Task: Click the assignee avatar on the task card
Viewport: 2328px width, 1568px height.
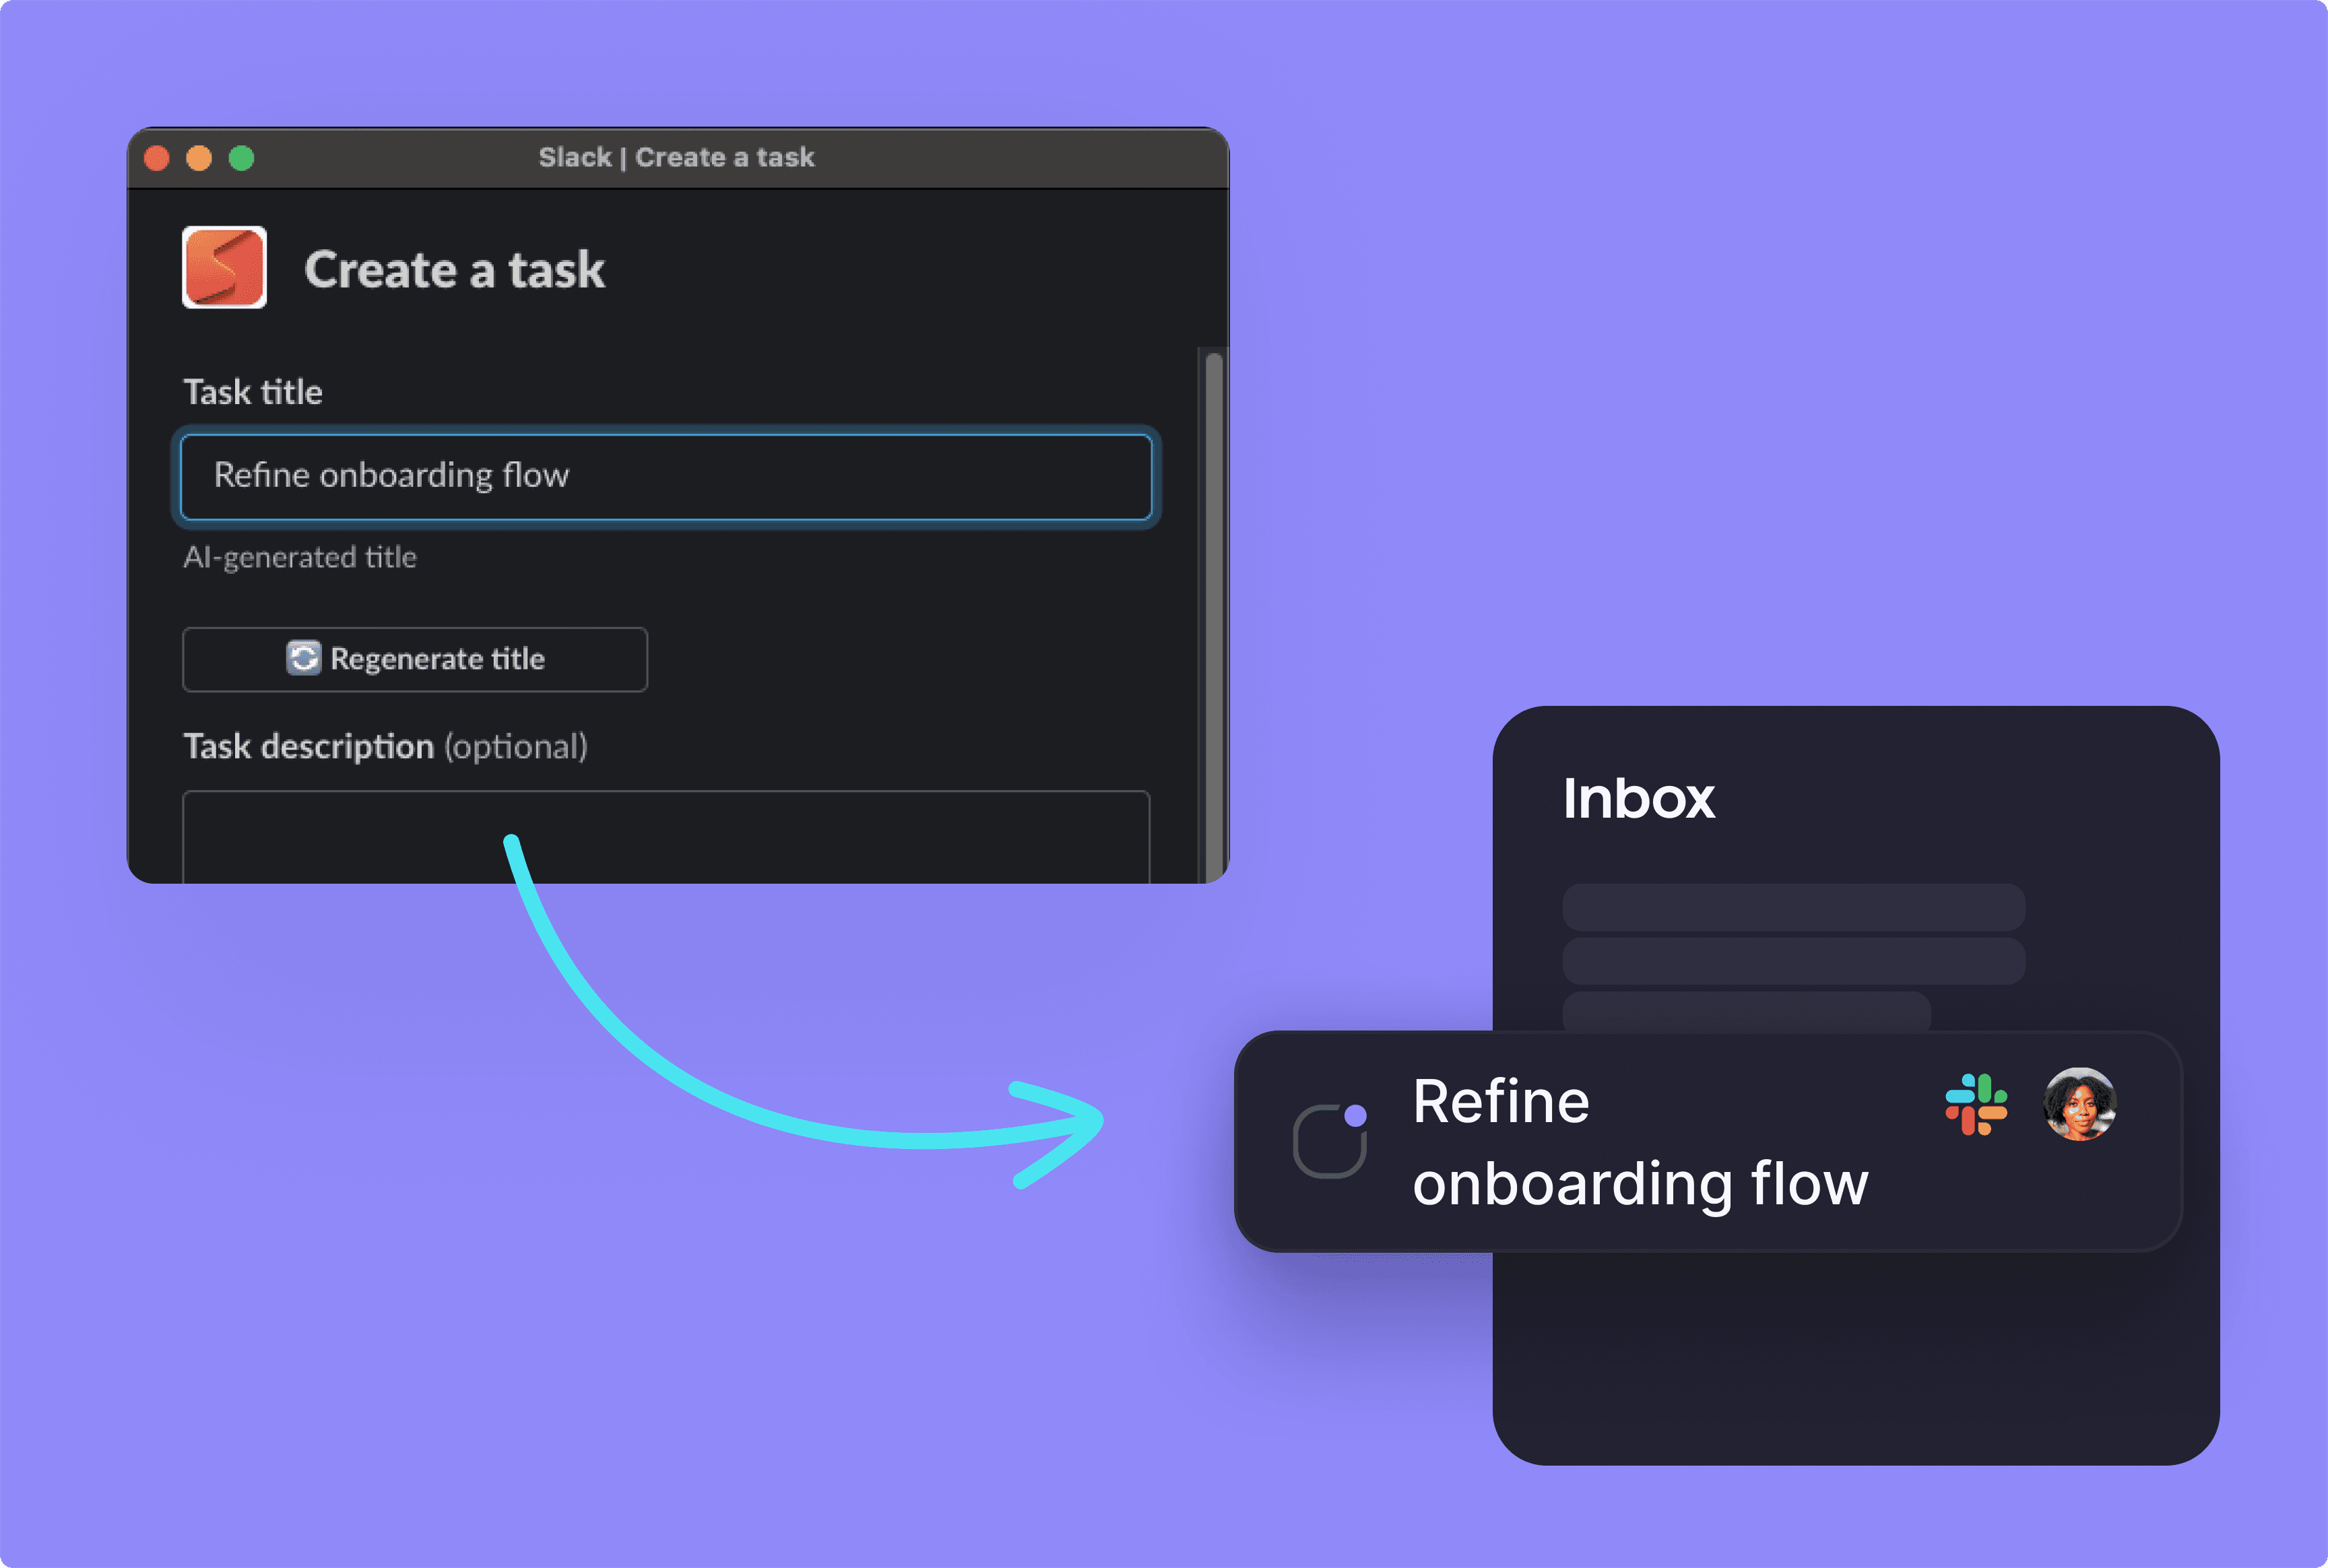Action: tap(2079, 1104)
